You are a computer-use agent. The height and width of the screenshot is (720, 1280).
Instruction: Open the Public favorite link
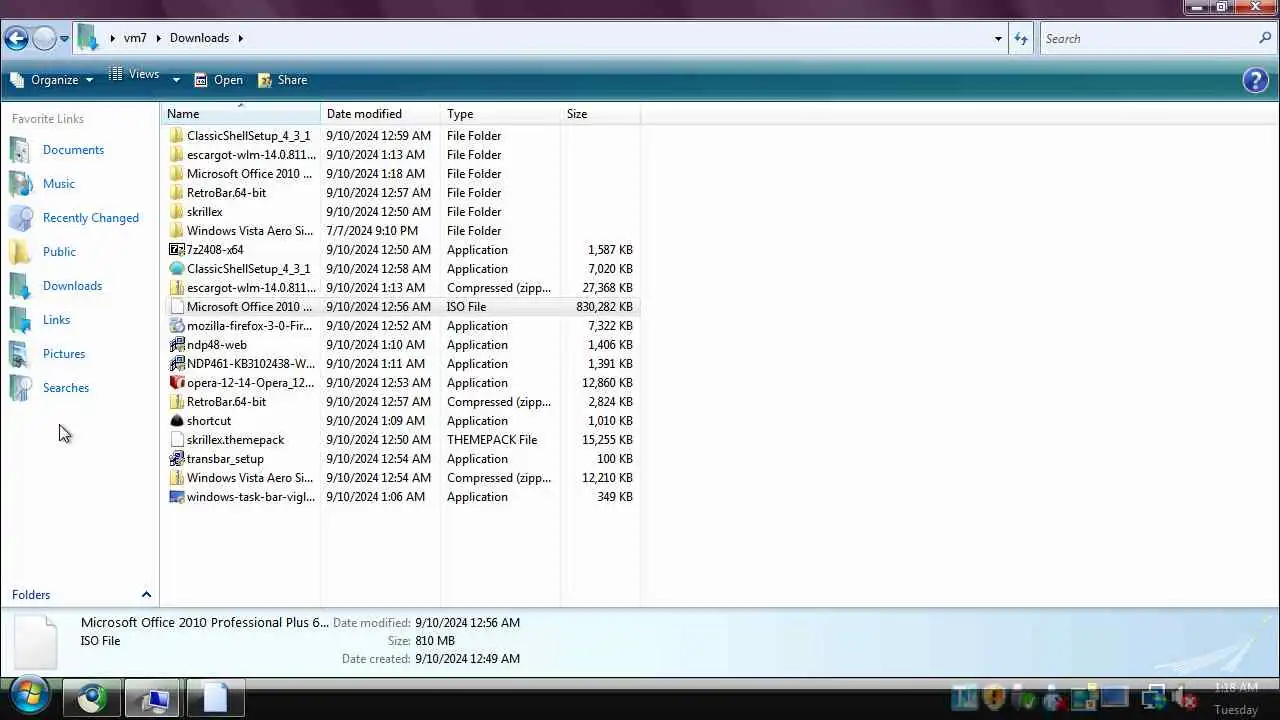coord(59,252)
